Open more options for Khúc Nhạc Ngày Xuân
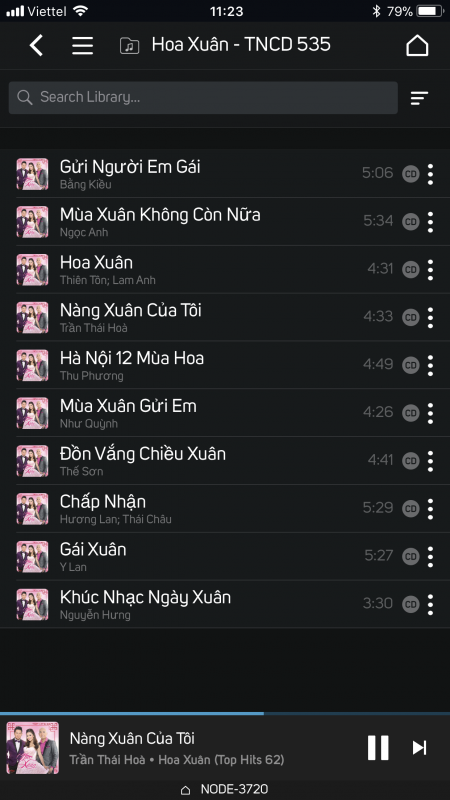 coord(431,604)
